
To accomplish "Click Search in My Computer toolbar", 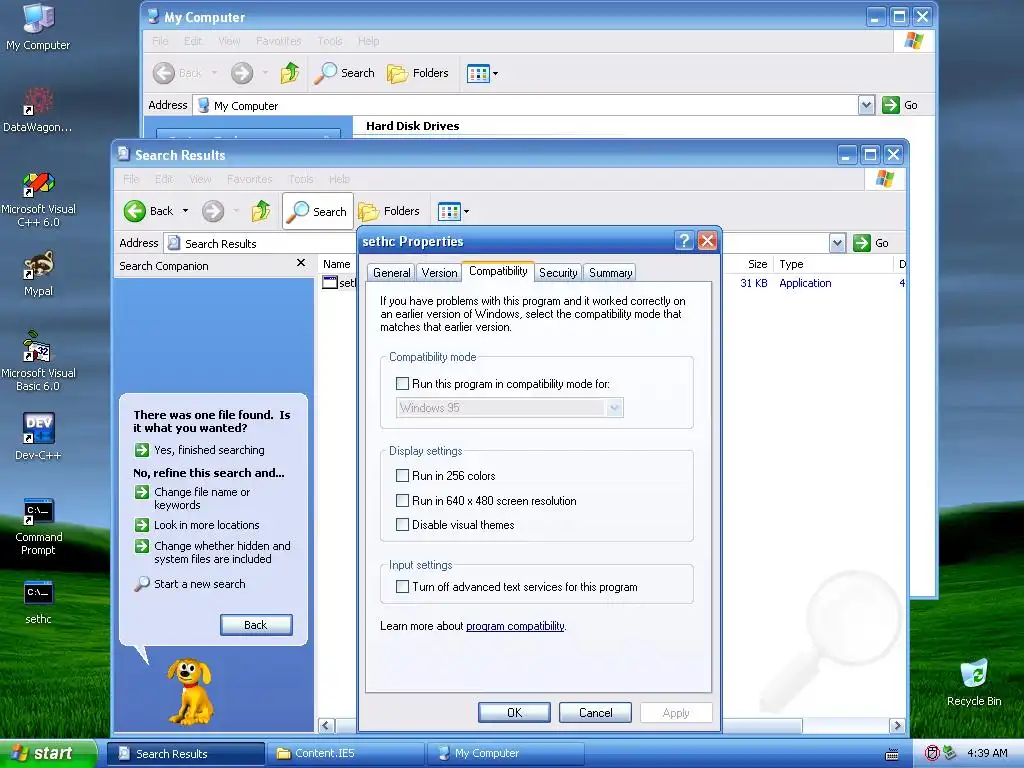I will click(344, 73).
